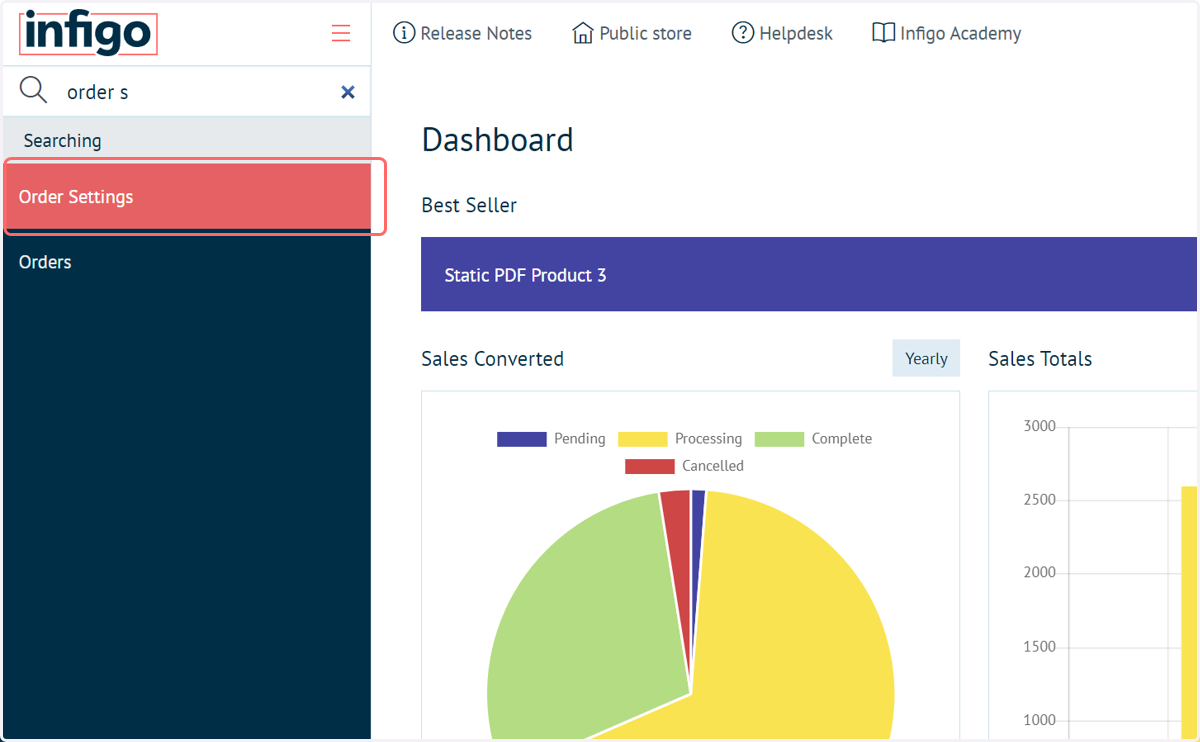1200x742 pixels.
Task: Toggle the Complete legend swatch
Action: [x=779, y=439]
